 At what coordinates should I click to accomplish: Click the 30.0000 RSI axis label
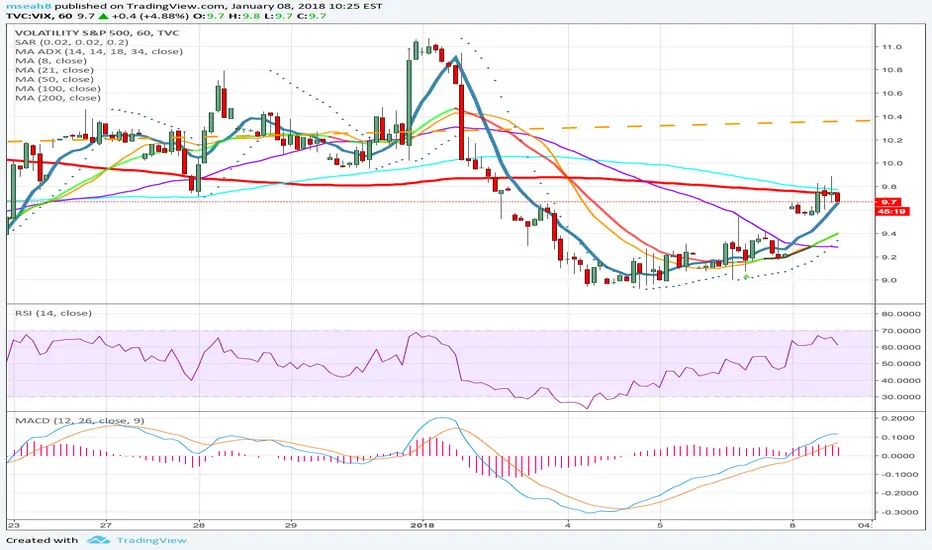901,397
